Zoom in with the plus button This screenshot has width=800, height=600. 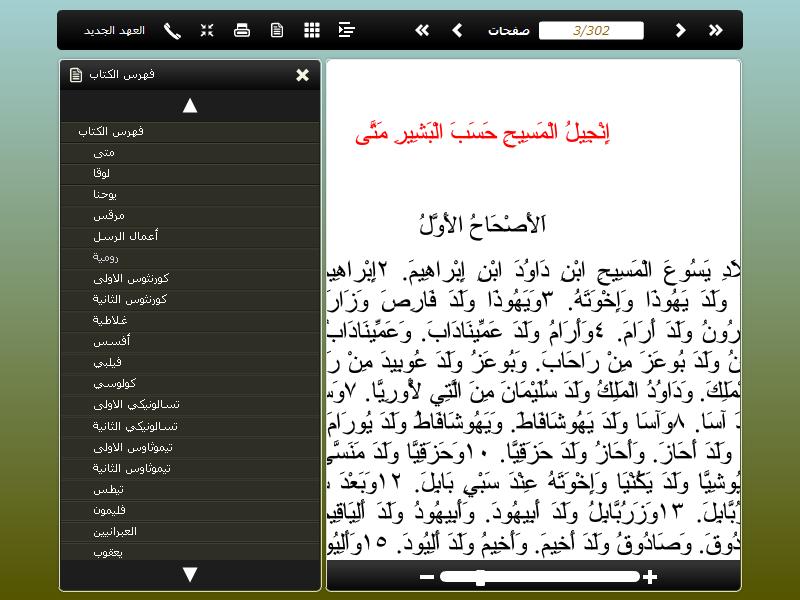coord(650,577)
